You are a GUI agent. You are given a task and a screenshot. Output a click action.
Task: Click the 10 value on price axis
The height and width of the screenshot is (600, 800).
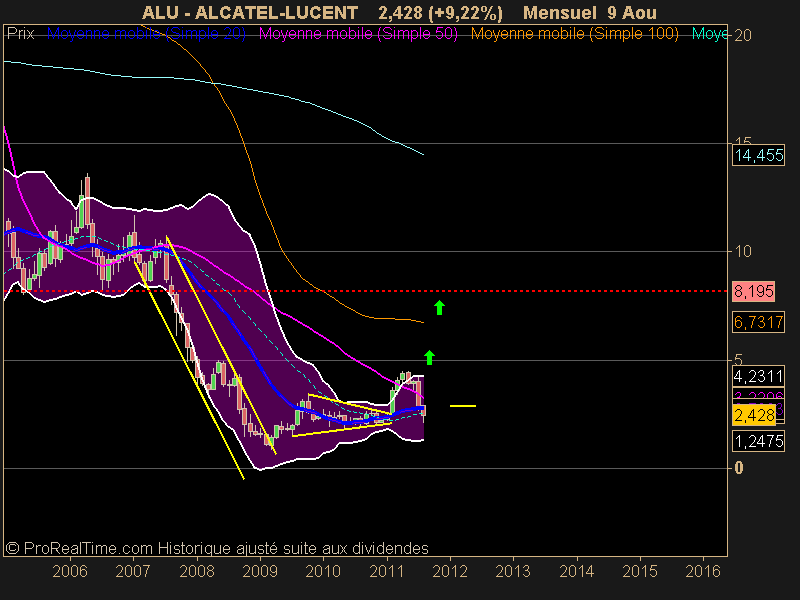tap(743, 251)
